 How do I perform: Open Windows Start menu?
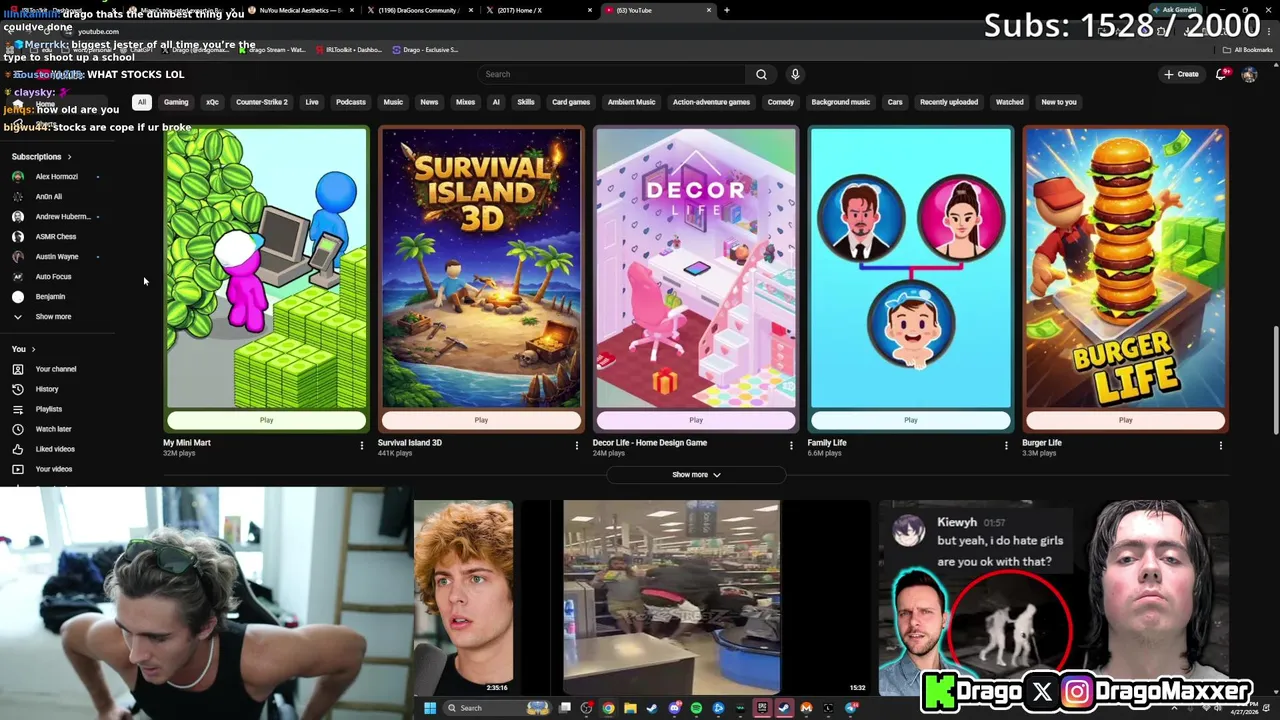point(430,708)
